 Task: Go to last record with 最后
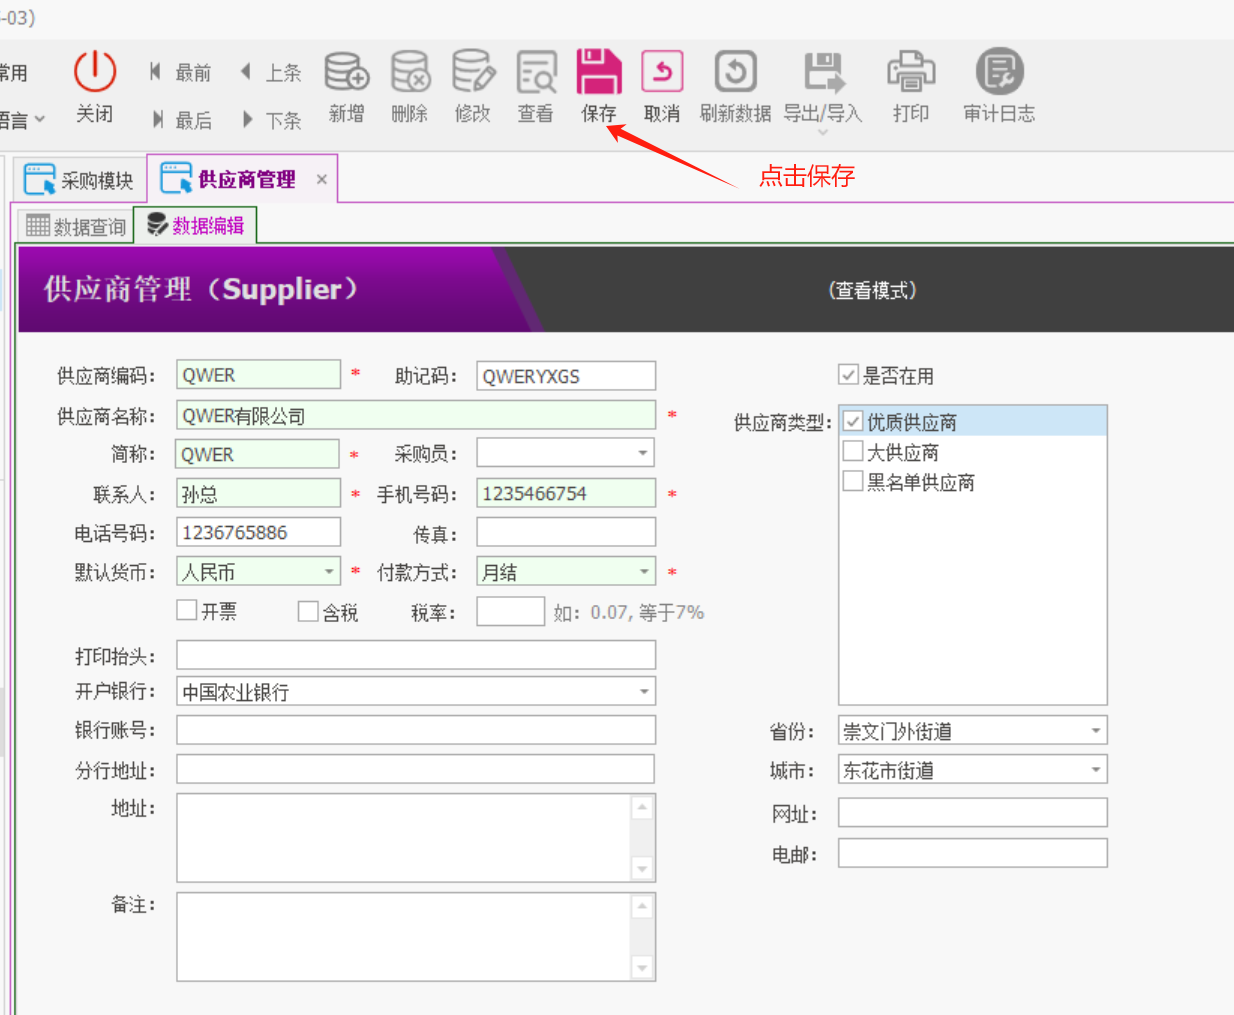pos(181,120)
